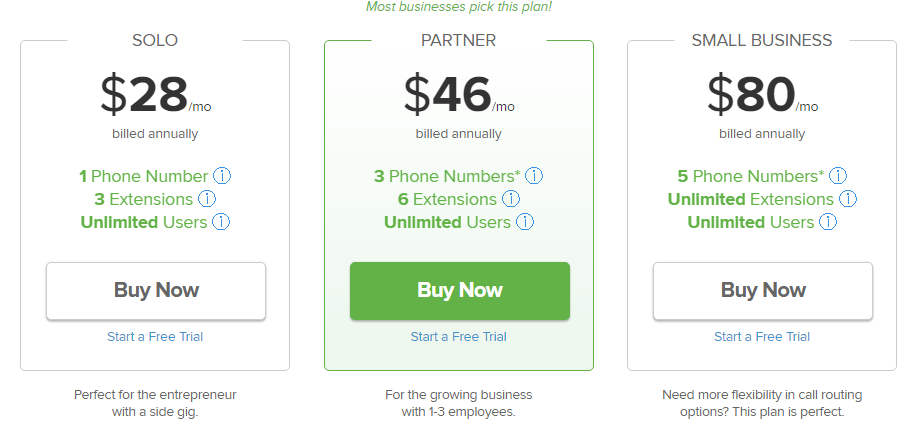The image size is (913, 429).
Task: Buy the Solo plan now
Action: 156,290
